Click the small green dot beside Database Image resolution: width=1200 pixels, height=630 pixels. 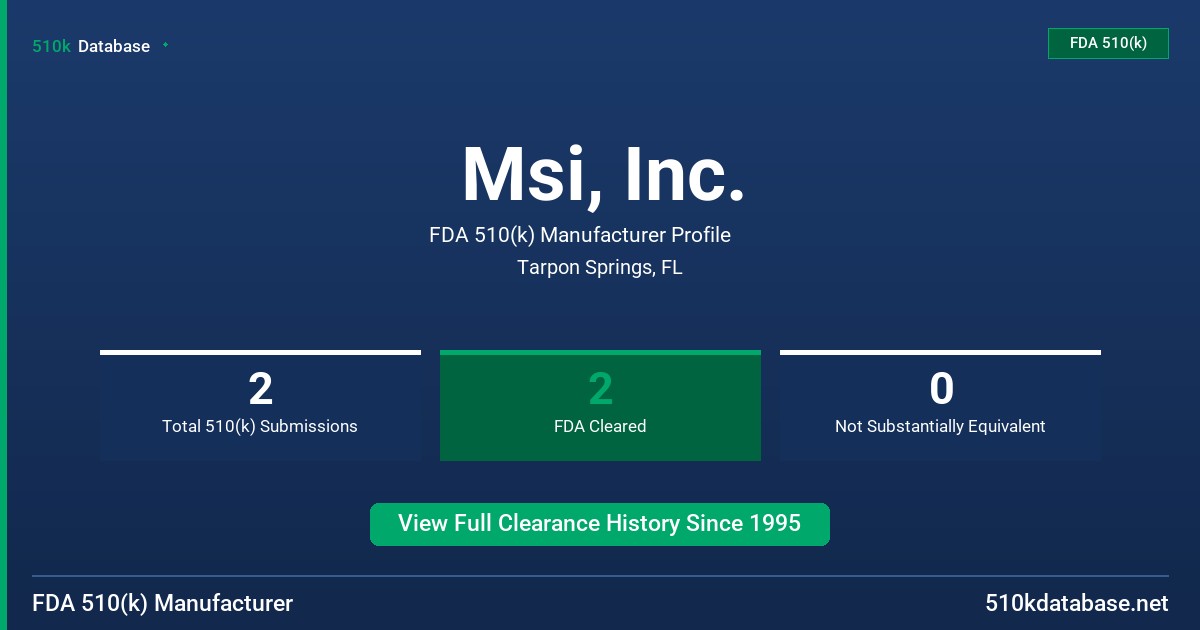(165, 45)
